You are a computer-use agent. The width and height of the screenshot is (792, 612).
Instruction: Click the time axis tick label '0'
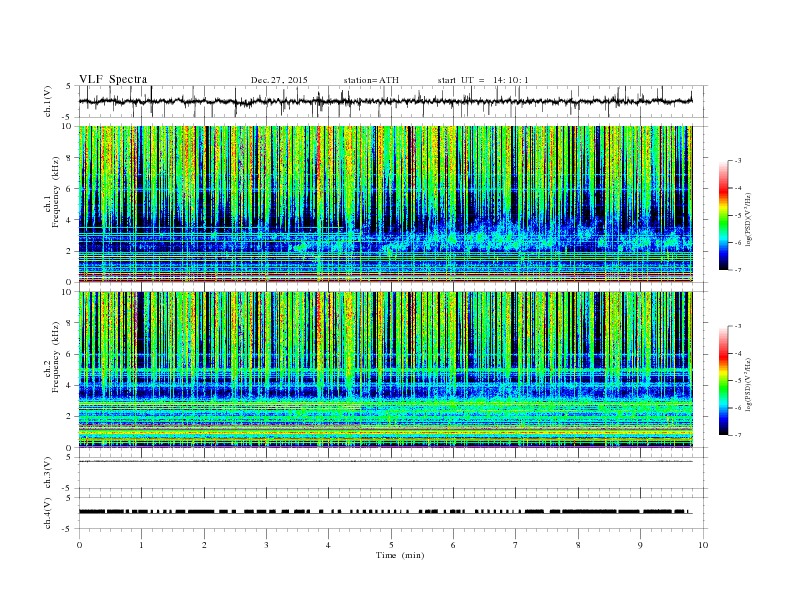[x=79, y=545]
